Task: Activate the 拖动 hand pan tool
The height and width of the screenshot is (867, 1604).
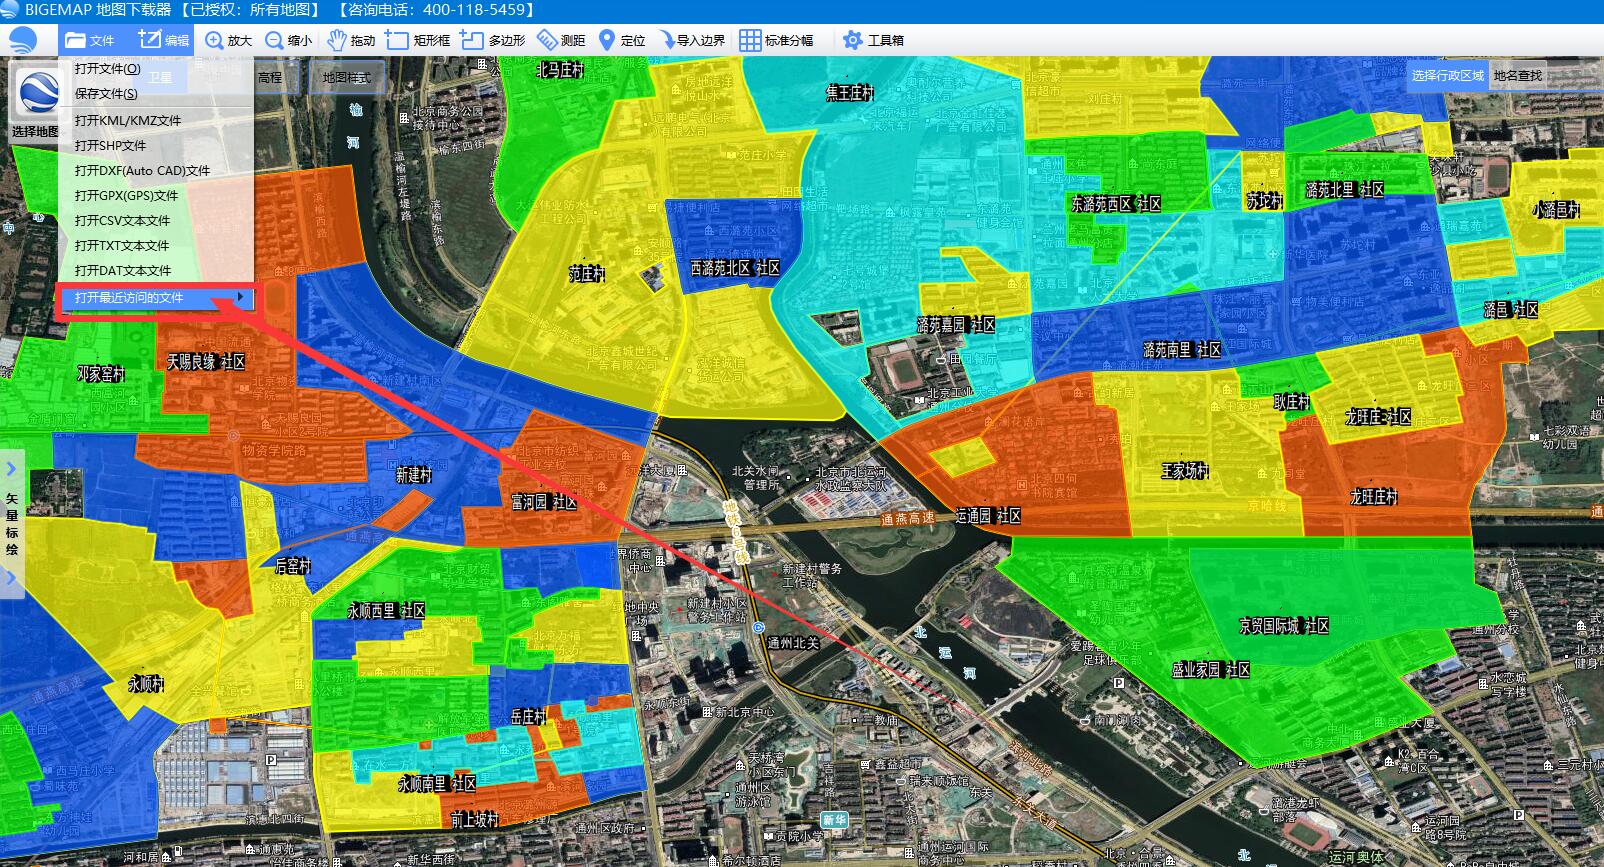Action: pos(351,40)
